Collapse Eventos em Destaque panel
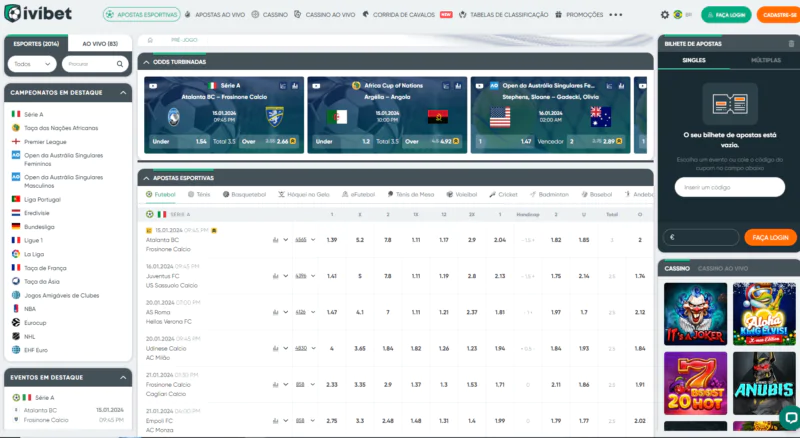Viewport: 800px width, 438px height. click(x=123, y=377)
